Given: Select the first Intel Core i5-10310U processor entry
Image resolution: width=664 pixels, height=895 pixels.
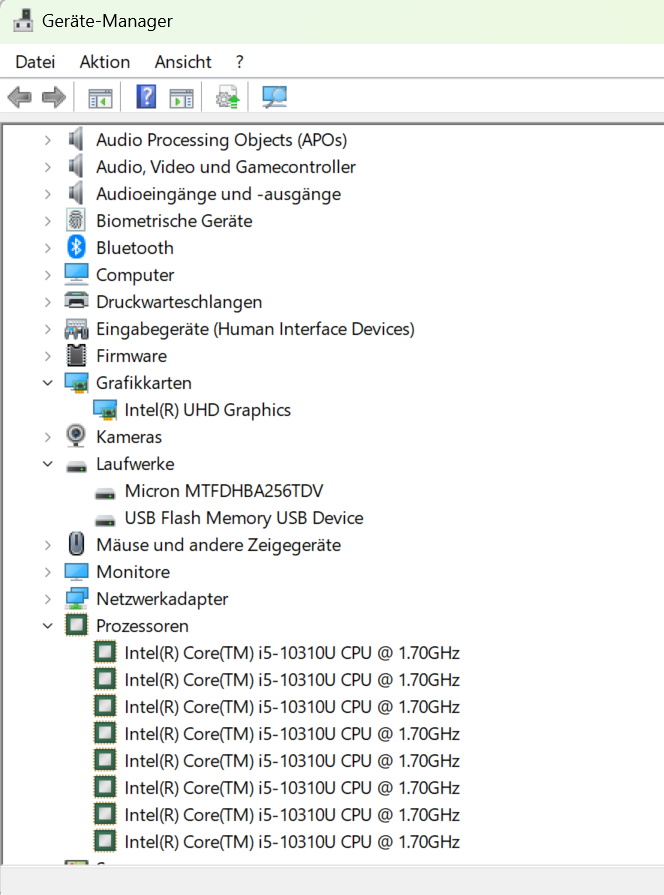Looking at the screenshot, I should click(x=292, y=653).
